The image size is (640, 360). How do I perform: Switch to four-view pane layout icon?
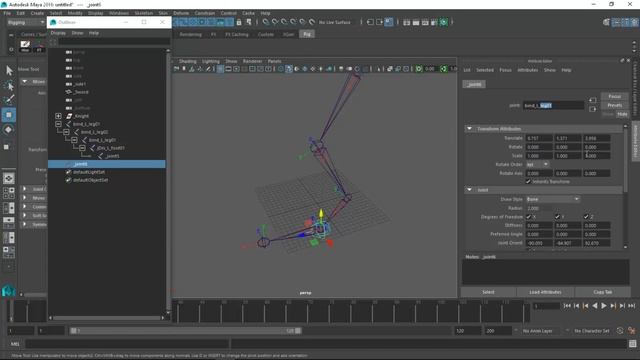click(x=9, y=193)
